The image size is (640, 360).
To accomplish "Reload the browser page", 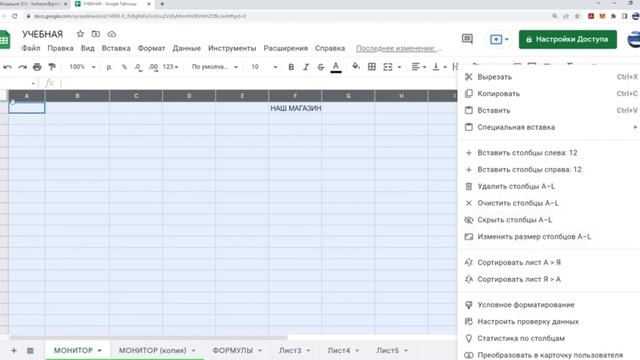I will click(x=15, y=16).
